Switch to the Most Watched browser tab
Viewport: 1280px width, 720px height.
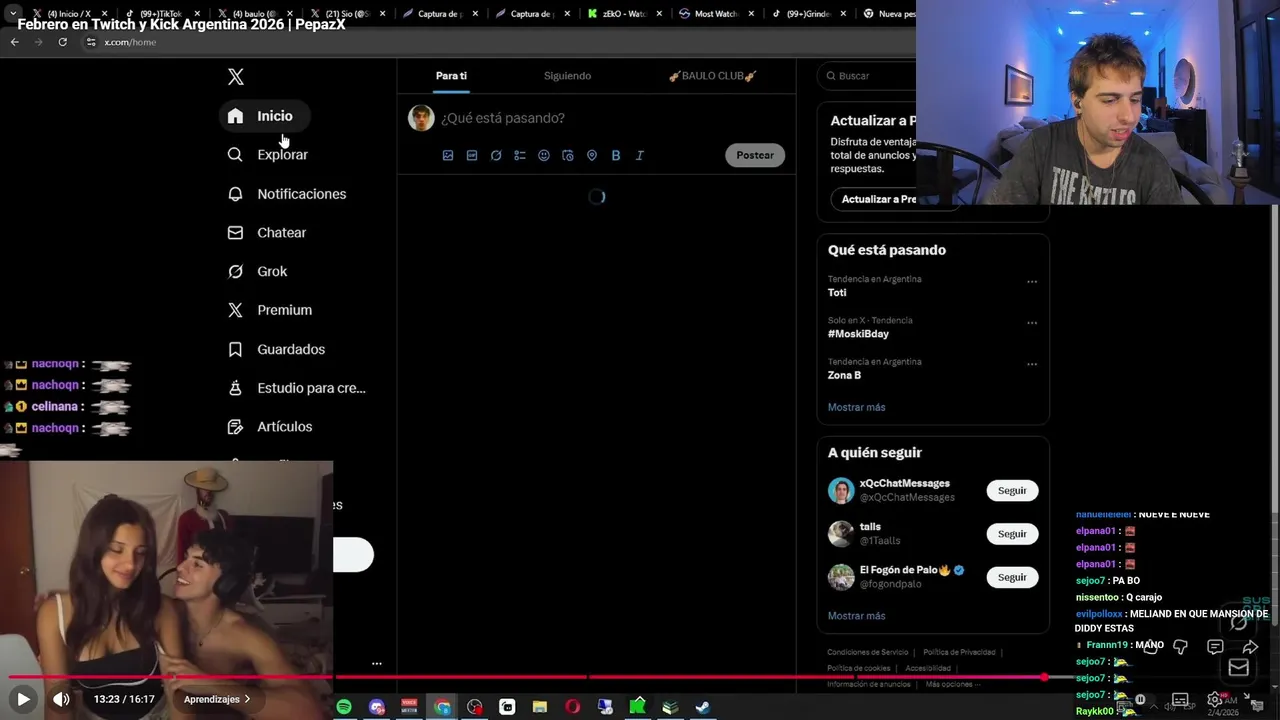pos(716,14)
